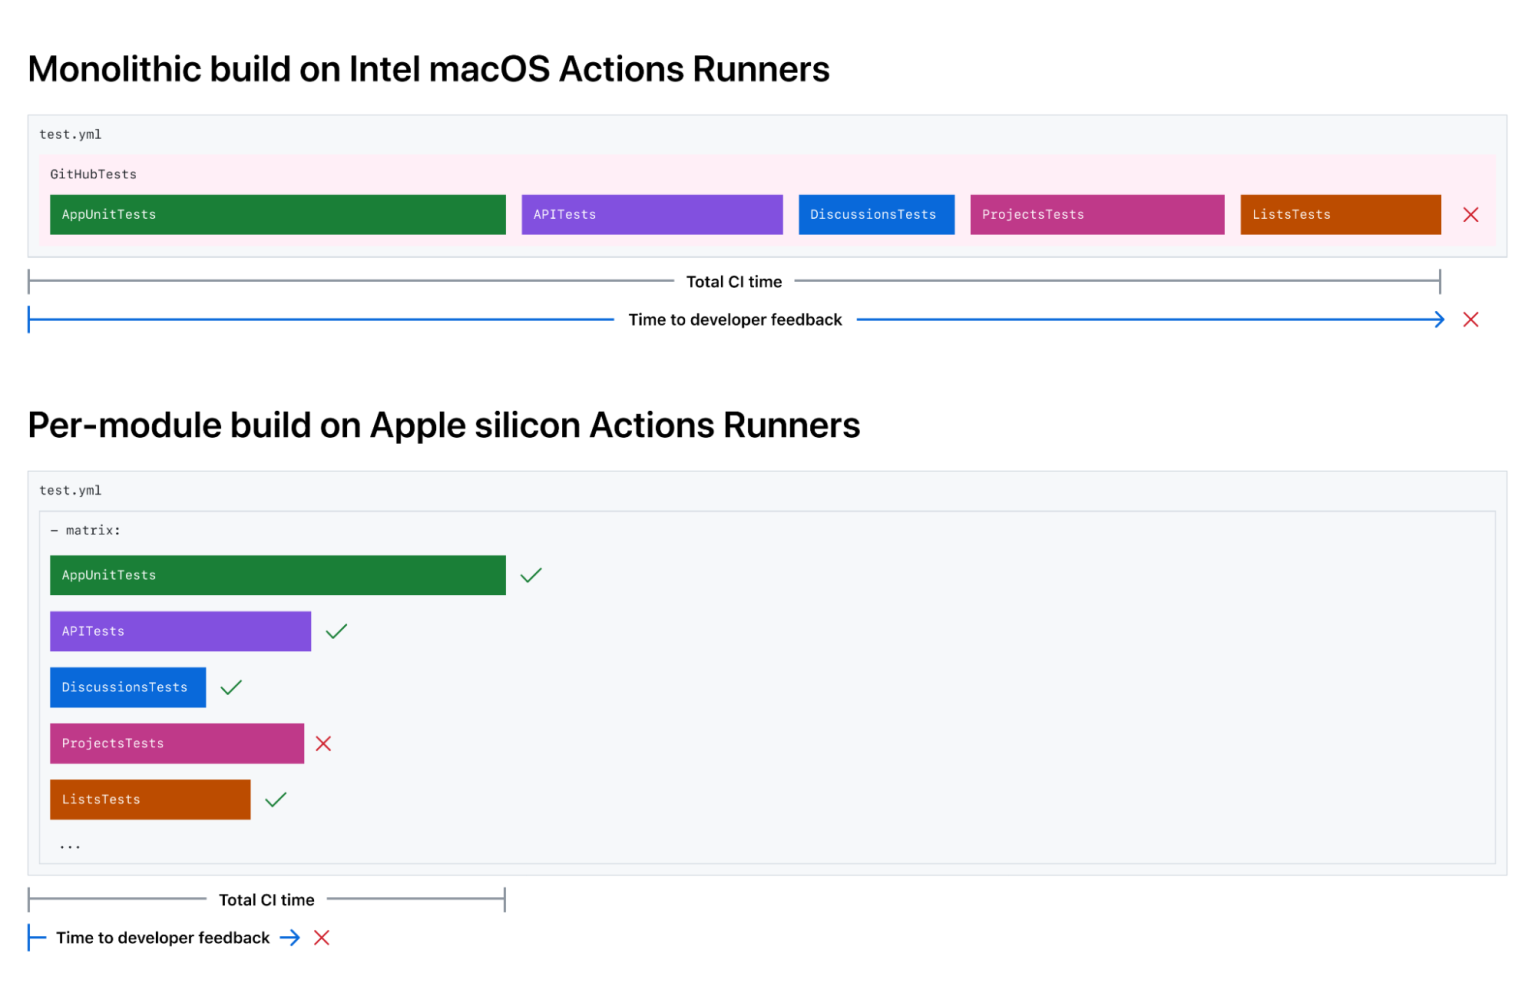Click the APITests block under matrix
This screenshot has width=1535, height=993.
point(180,631)
